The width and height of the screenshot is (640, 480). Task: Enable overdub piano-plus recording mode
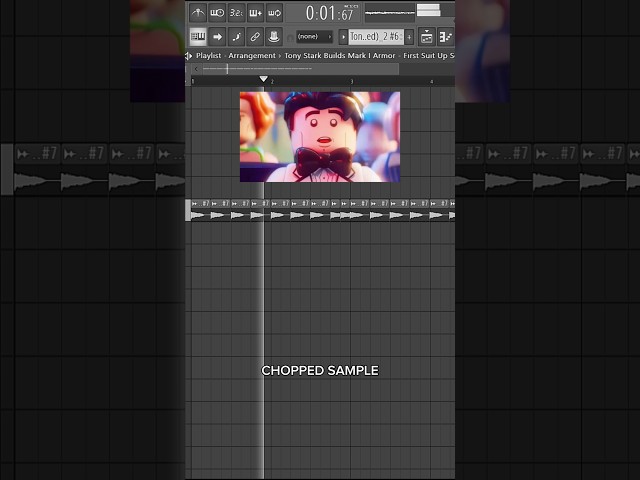point(256,13)
